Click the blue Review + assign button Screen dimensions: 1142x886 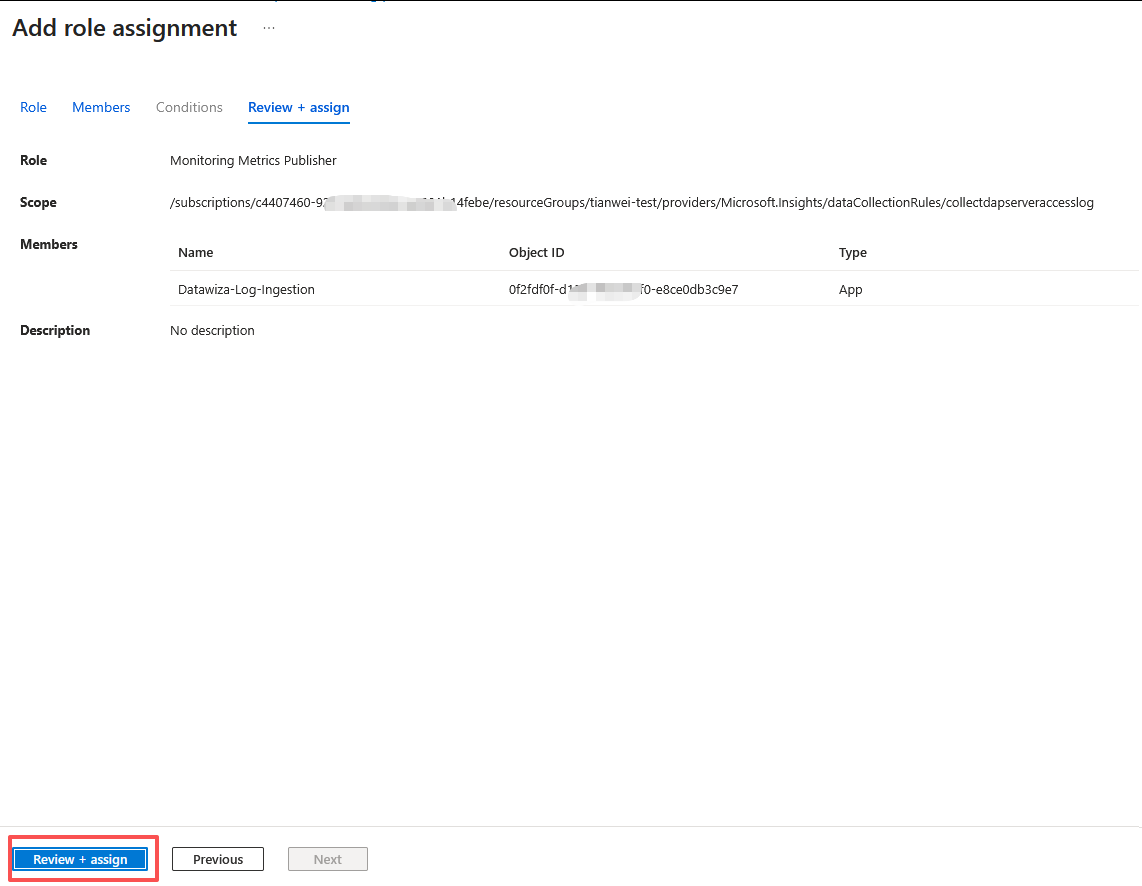(x=80, y=859)
